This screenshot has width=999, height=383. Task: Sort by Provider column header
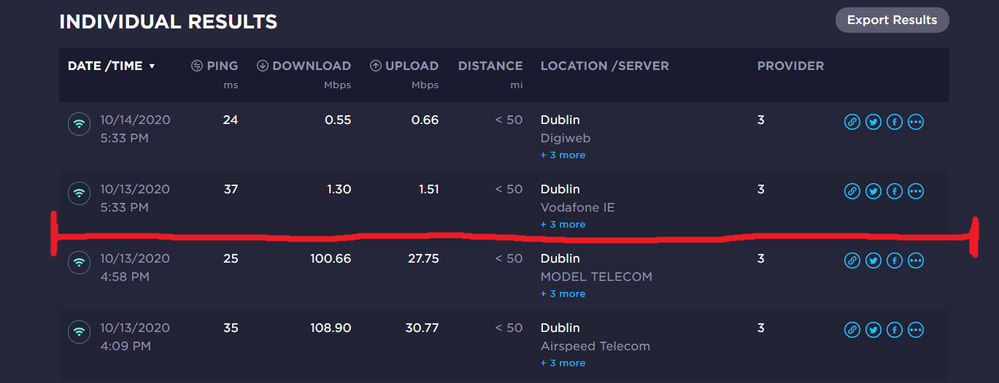pos(790,66)
